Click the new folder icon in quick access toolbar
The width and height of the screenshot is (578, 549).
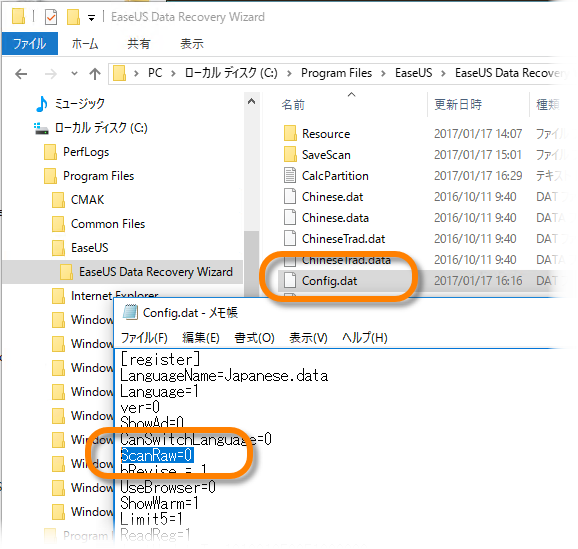pos(73,17)
